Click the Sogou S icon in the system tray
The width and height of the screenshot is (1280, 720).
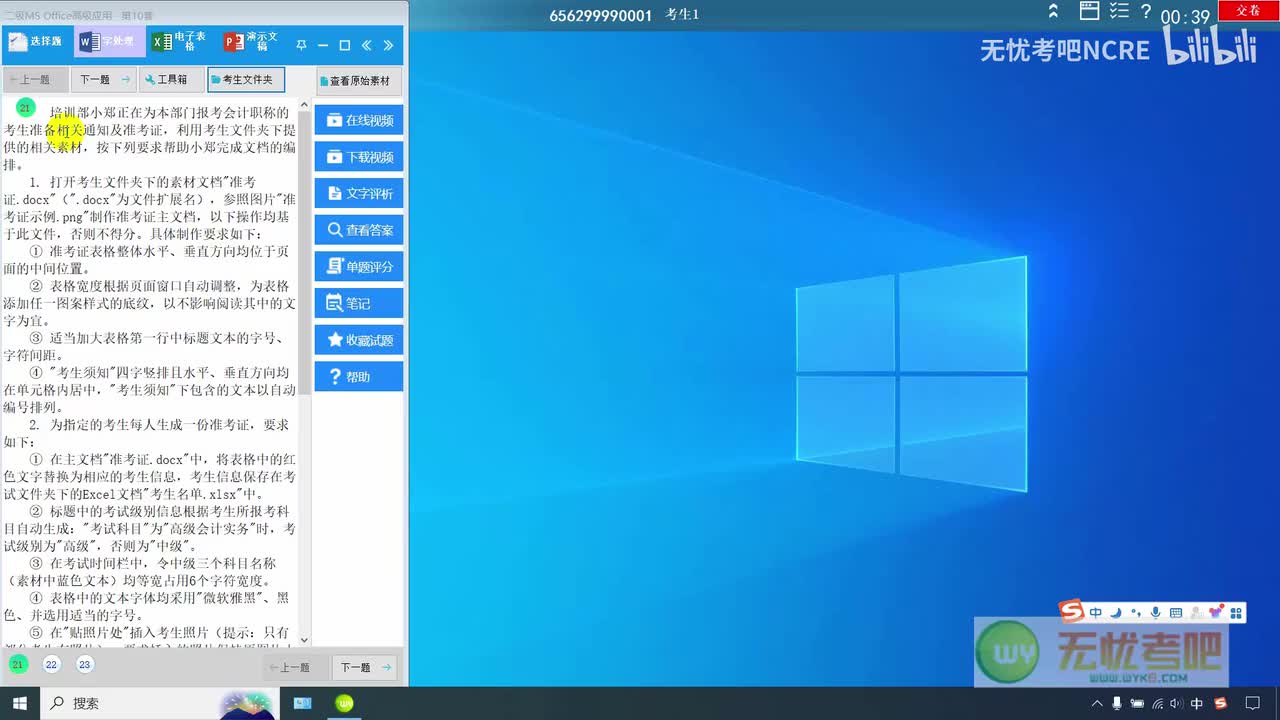point(1221,704)
